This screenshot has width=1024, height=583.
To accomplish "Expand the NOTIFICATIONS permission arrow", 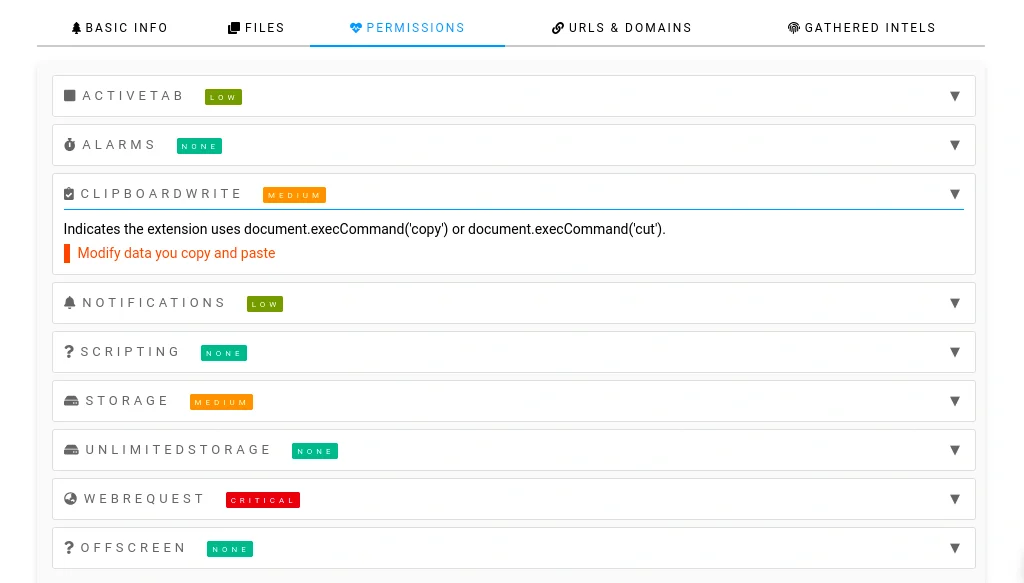I will [955, 304].
